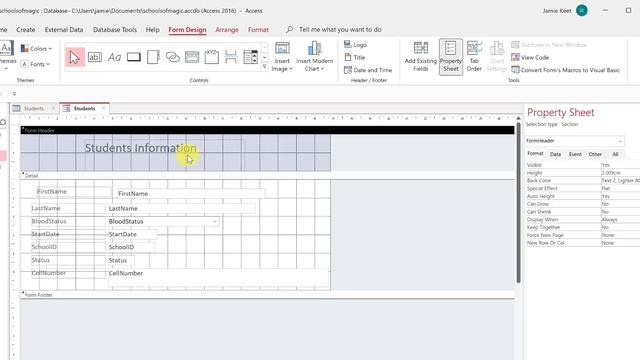Select the Form Footer section bar
The image size is (640, 360).
pyautogui.click(x=267, y=295)
